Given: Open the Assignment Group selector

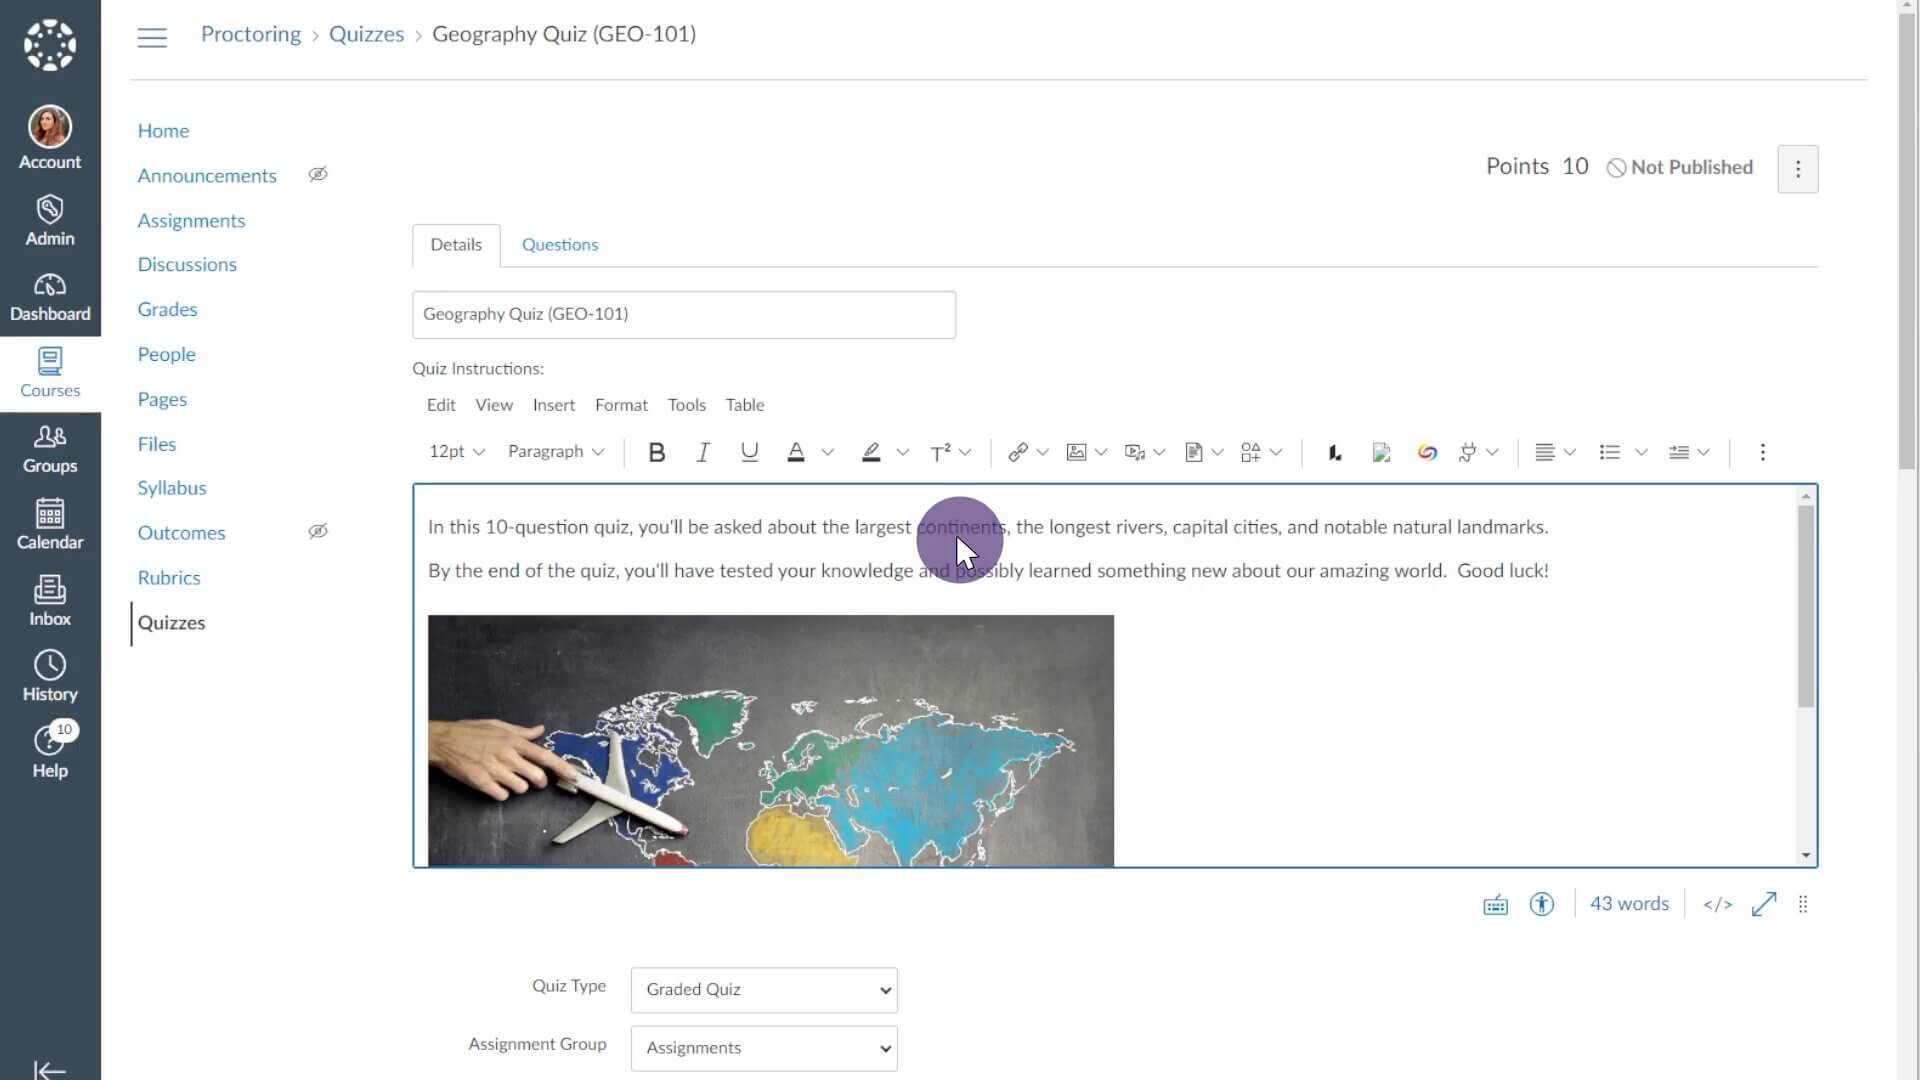Looking at the screenshot, I should [763, 1048].
